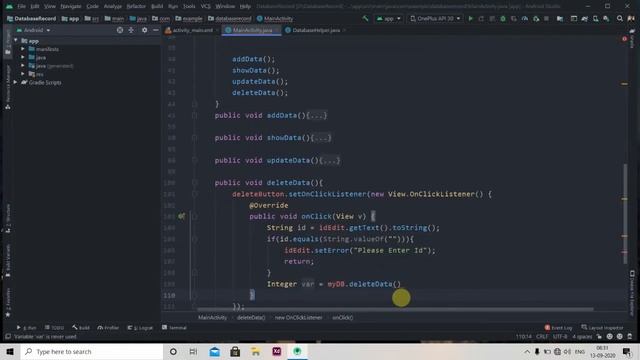This screenshot has width=640, height=360.
Task: Open the VCS menu
Action: (205, 6)
